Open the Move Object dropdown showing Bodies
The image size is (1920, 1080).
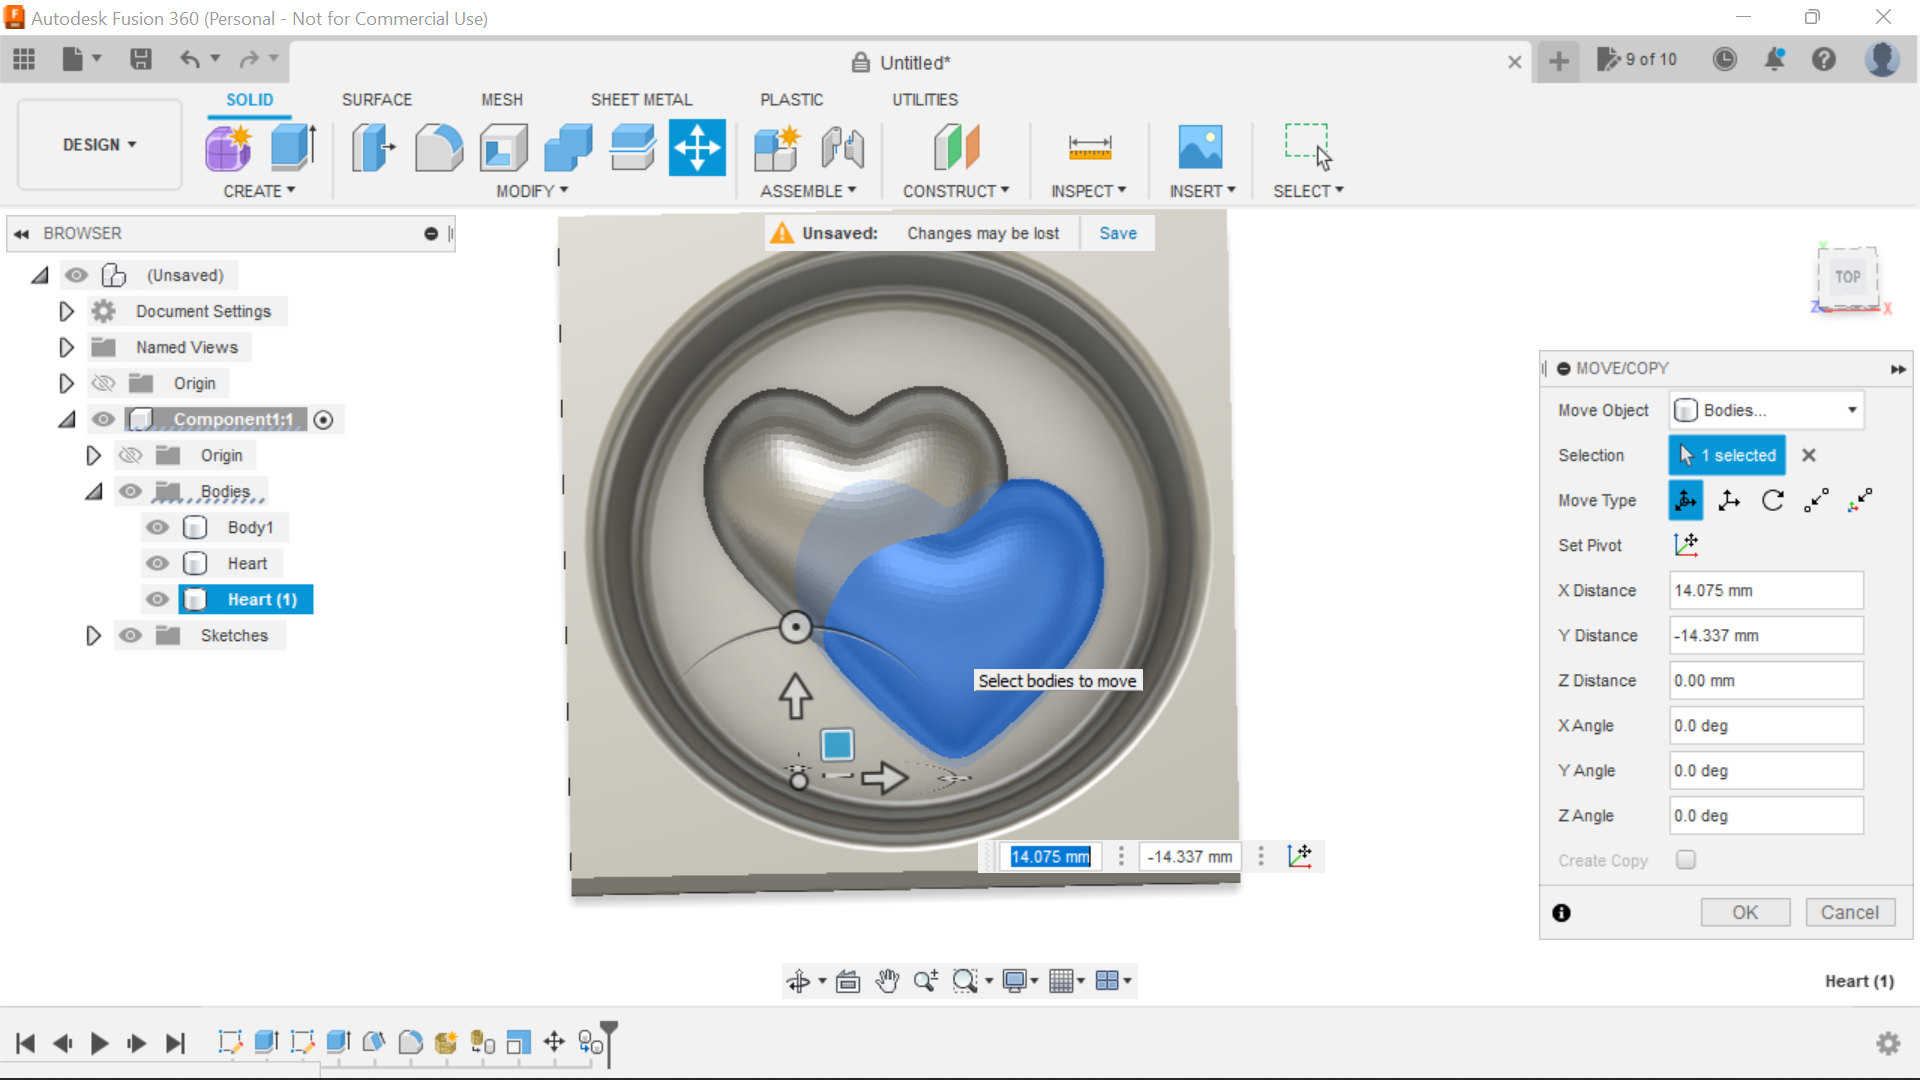(x=1766, y=410)
